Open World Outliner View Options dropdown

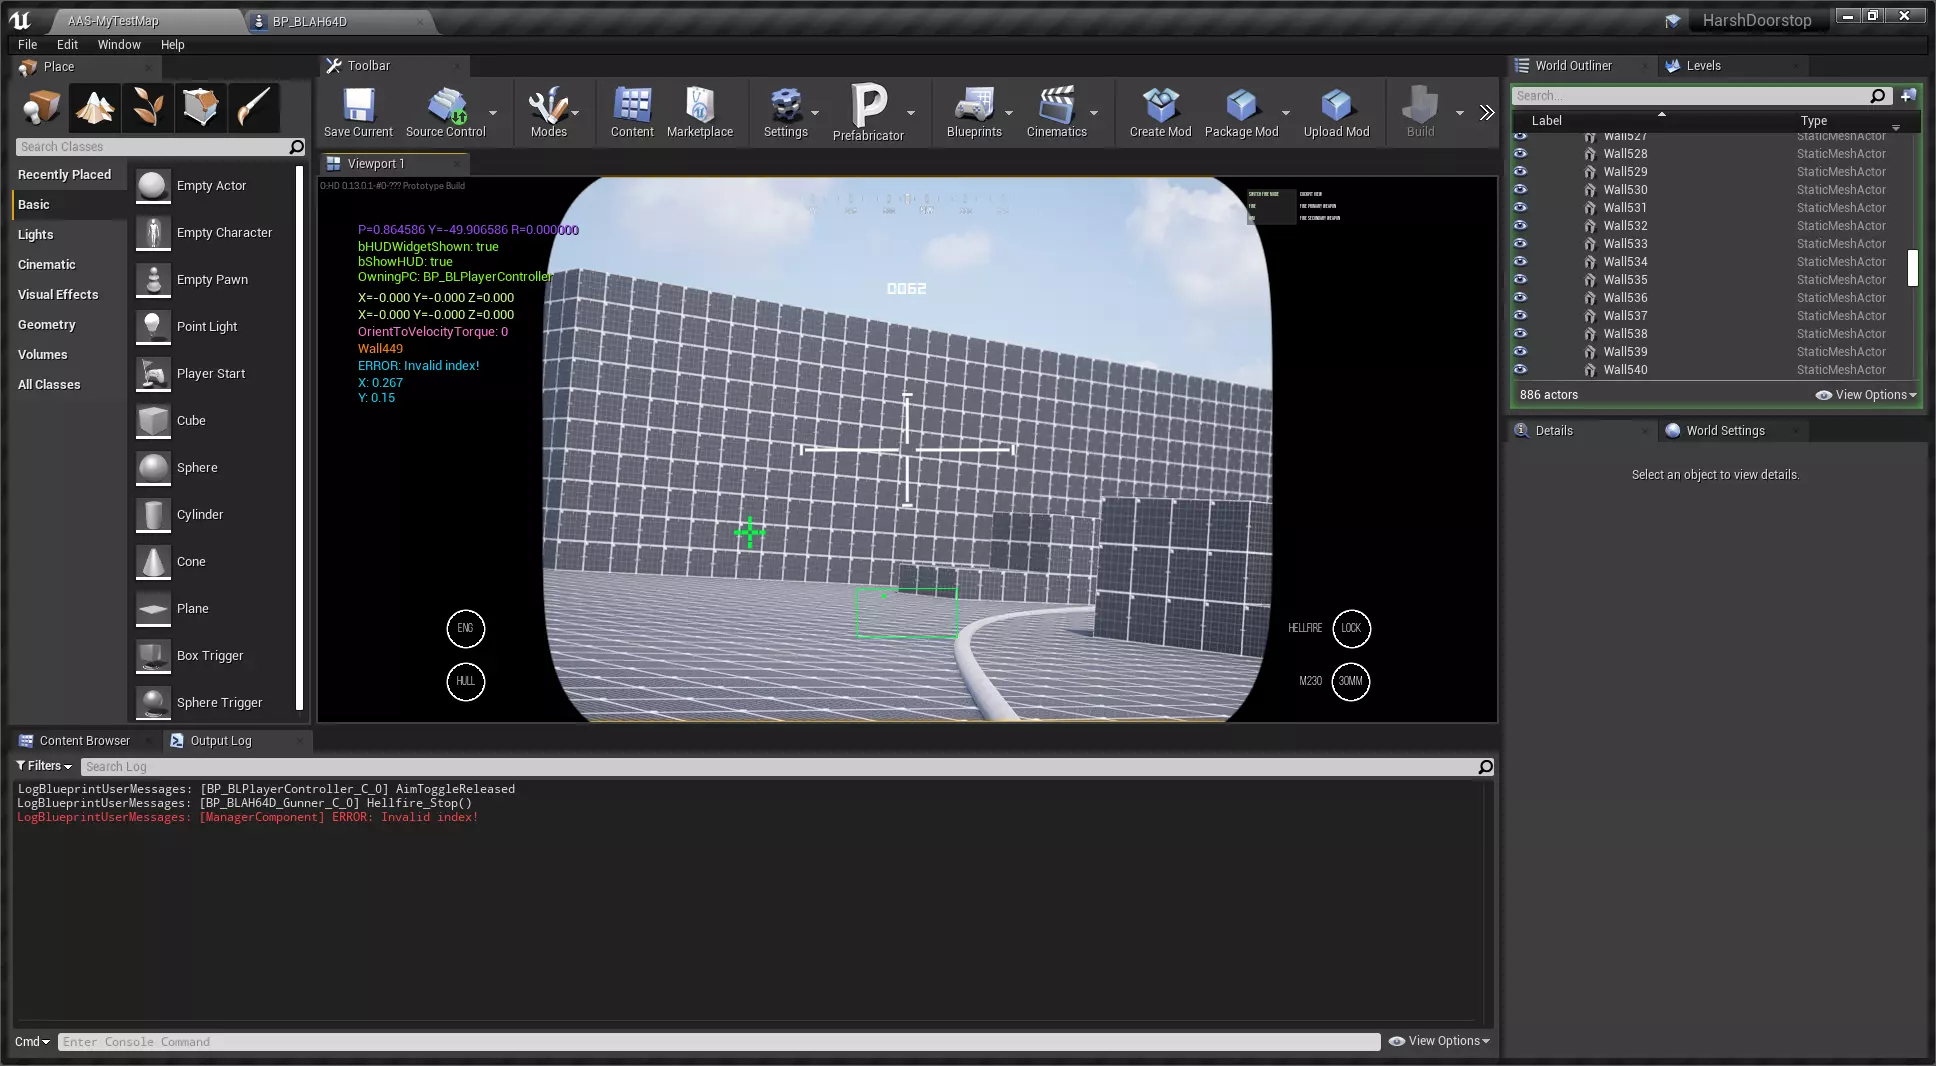tap(1866, 395)
